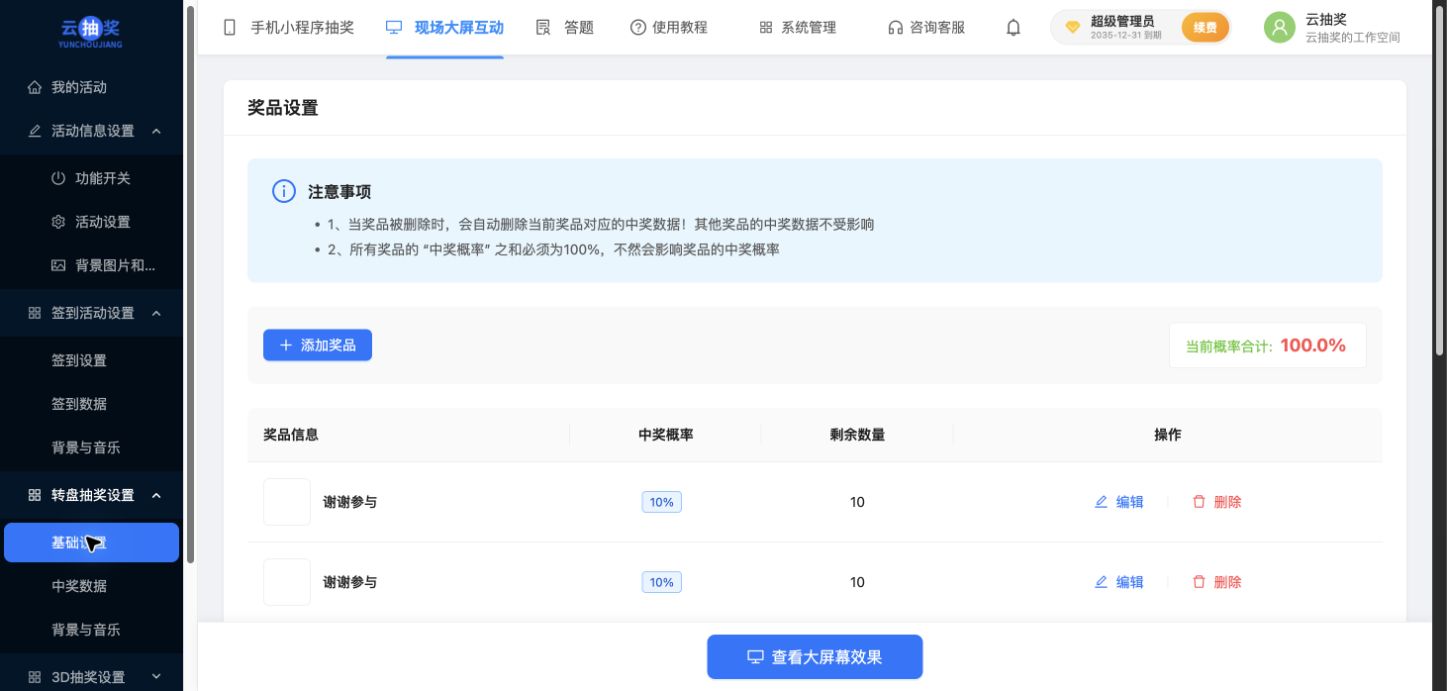Open 签到数据 in the sidebar
Image resolution: width=1447 pixels, height=691 pixels.
pyautogui.click(x=79, y=404)
